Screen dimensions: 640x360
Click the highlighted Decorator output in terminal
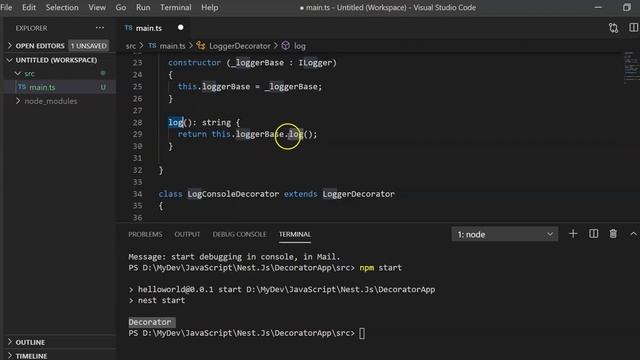[x=150, y=322]
